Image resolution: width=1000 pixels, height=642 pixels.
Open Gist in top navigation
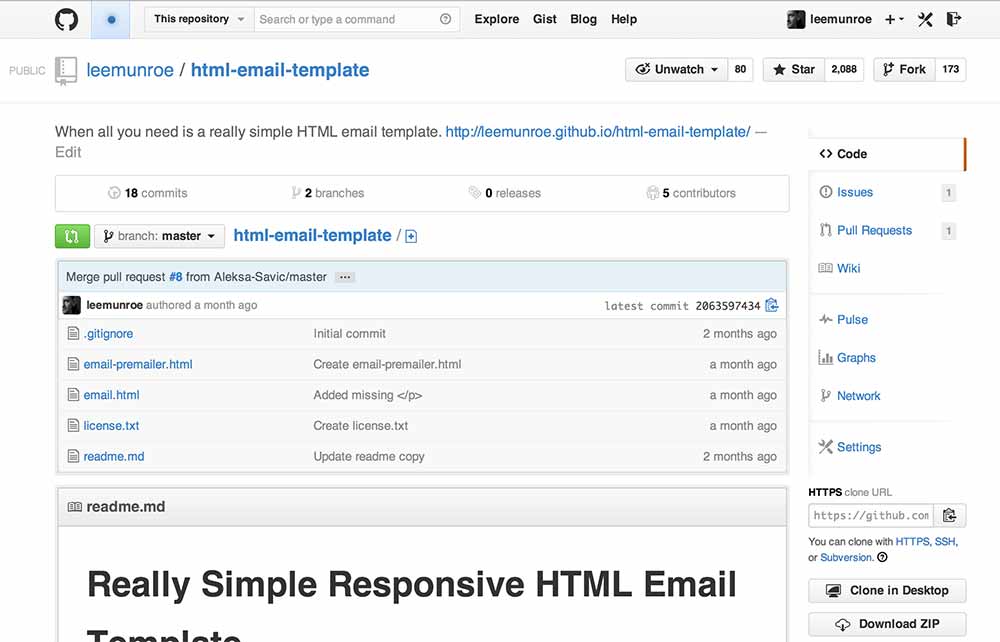click(545, 19)
